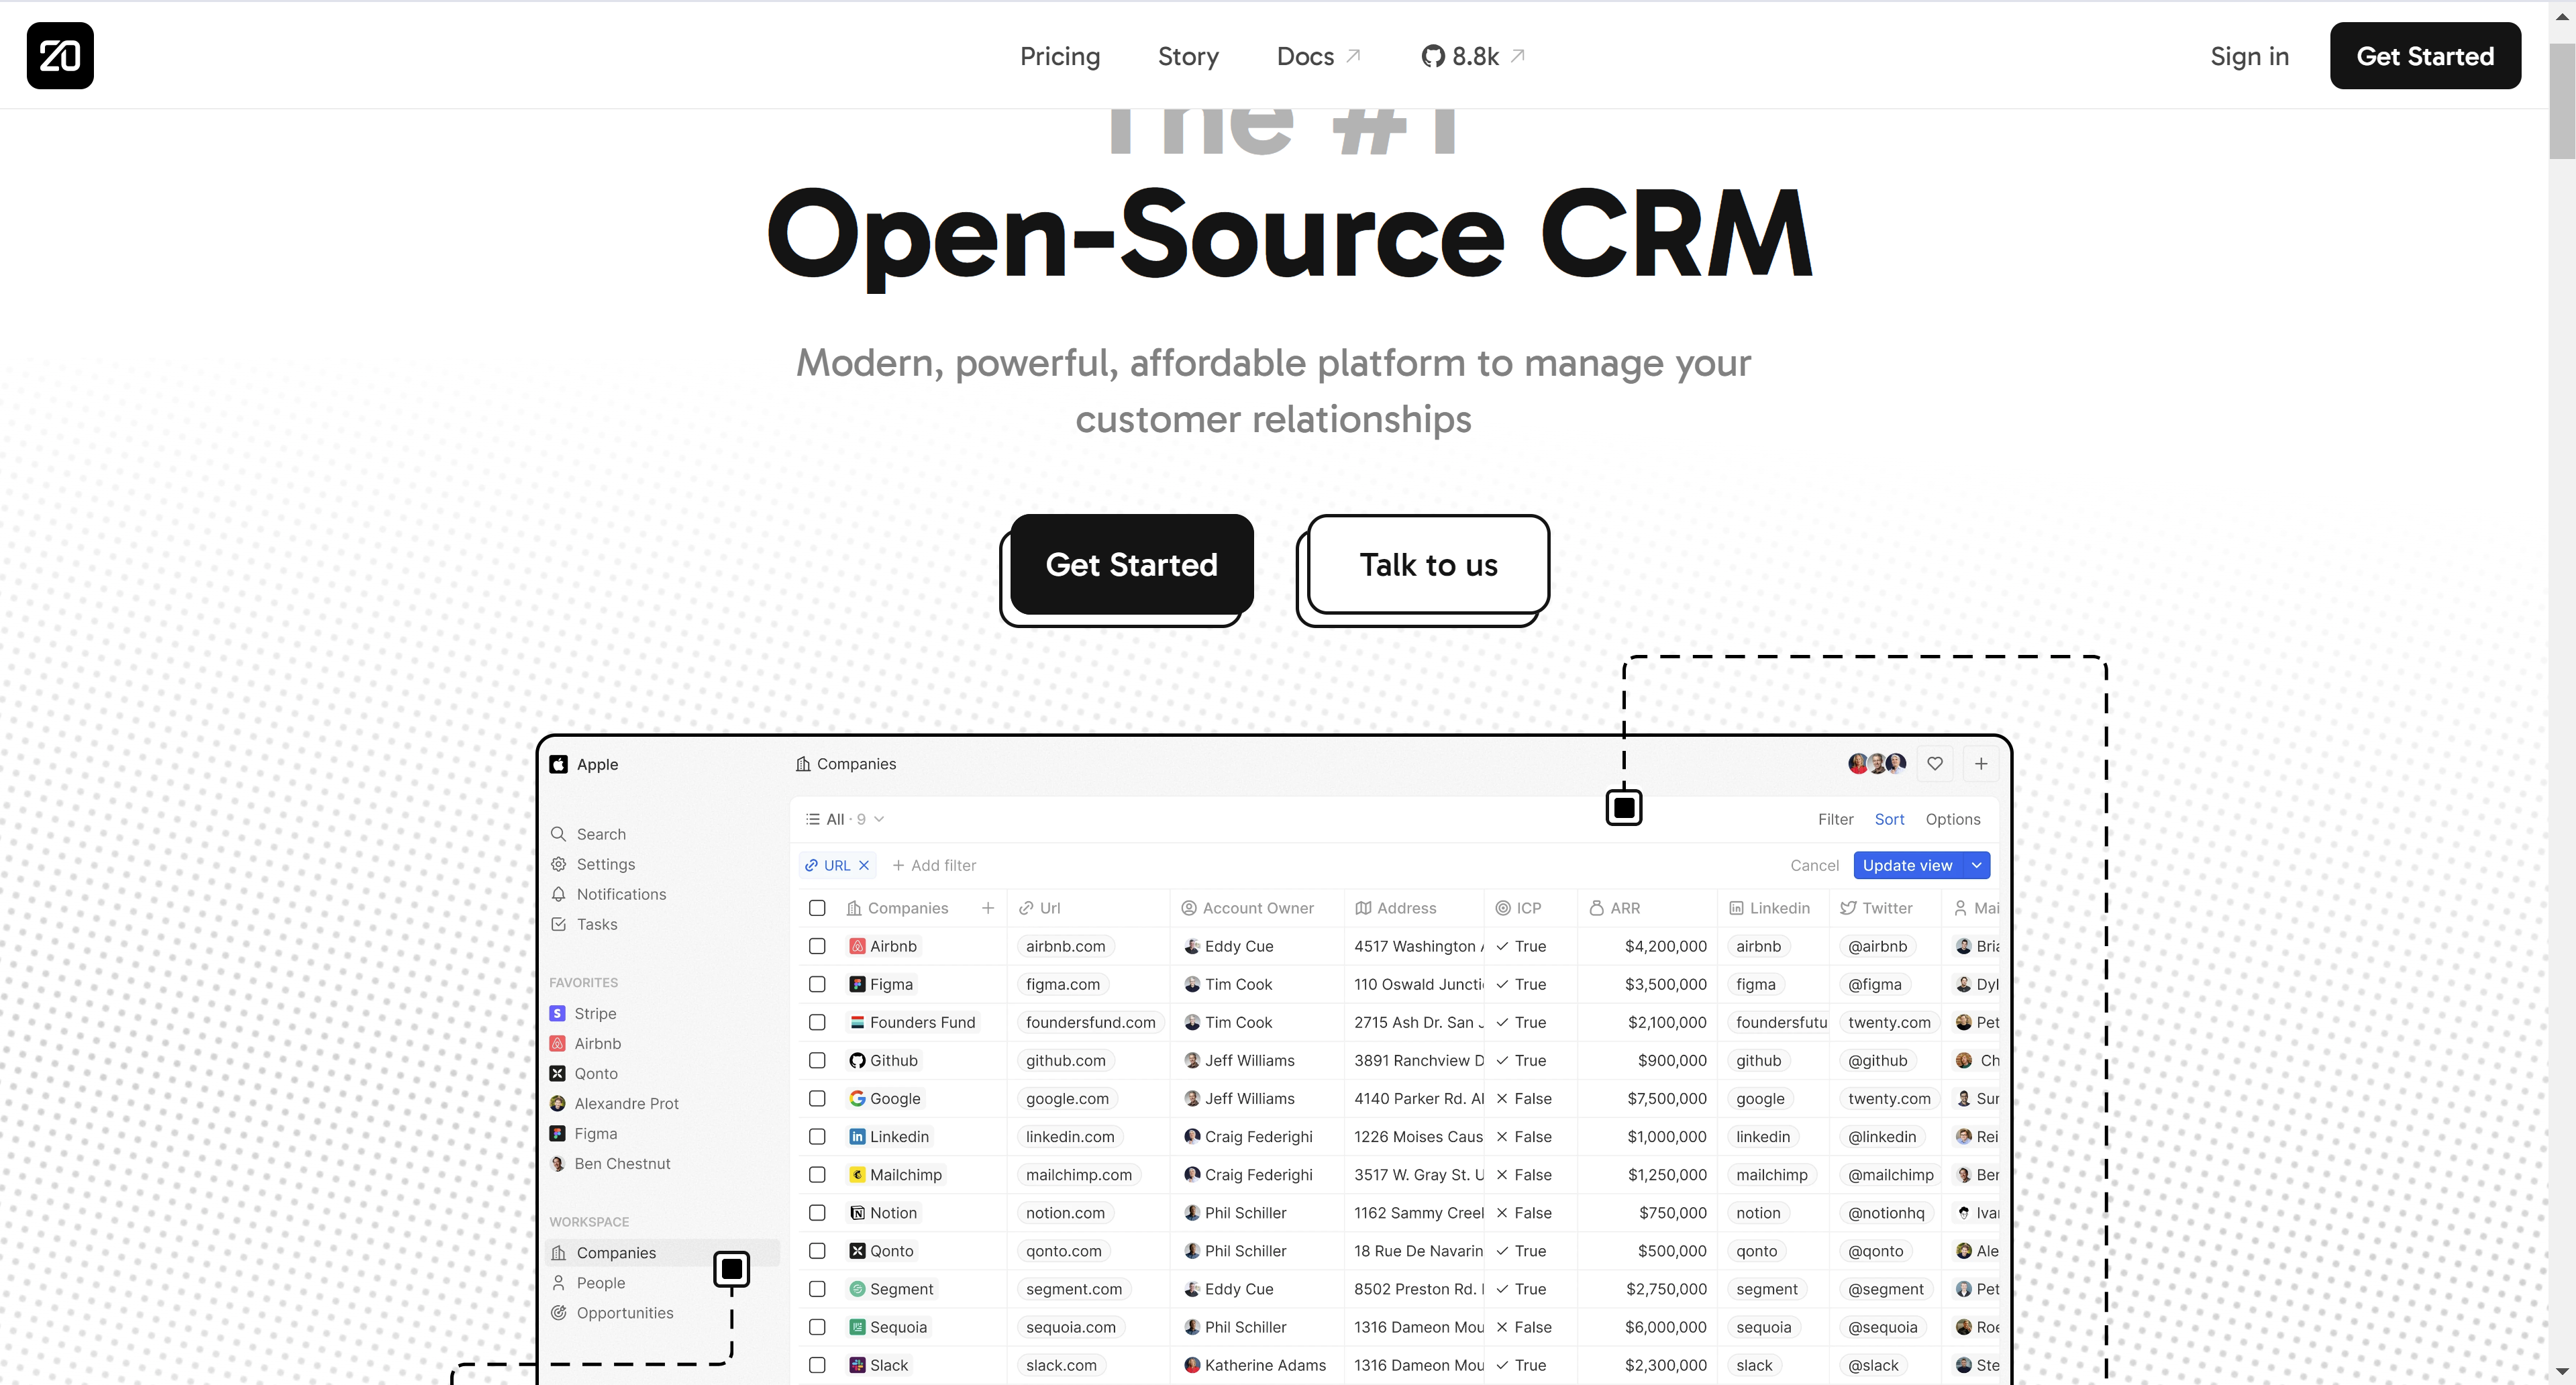The height and width of the screenshot is (1385, 2576).
Task: Open the Options menu in the table toolbar
Action: pos(1952,819)
